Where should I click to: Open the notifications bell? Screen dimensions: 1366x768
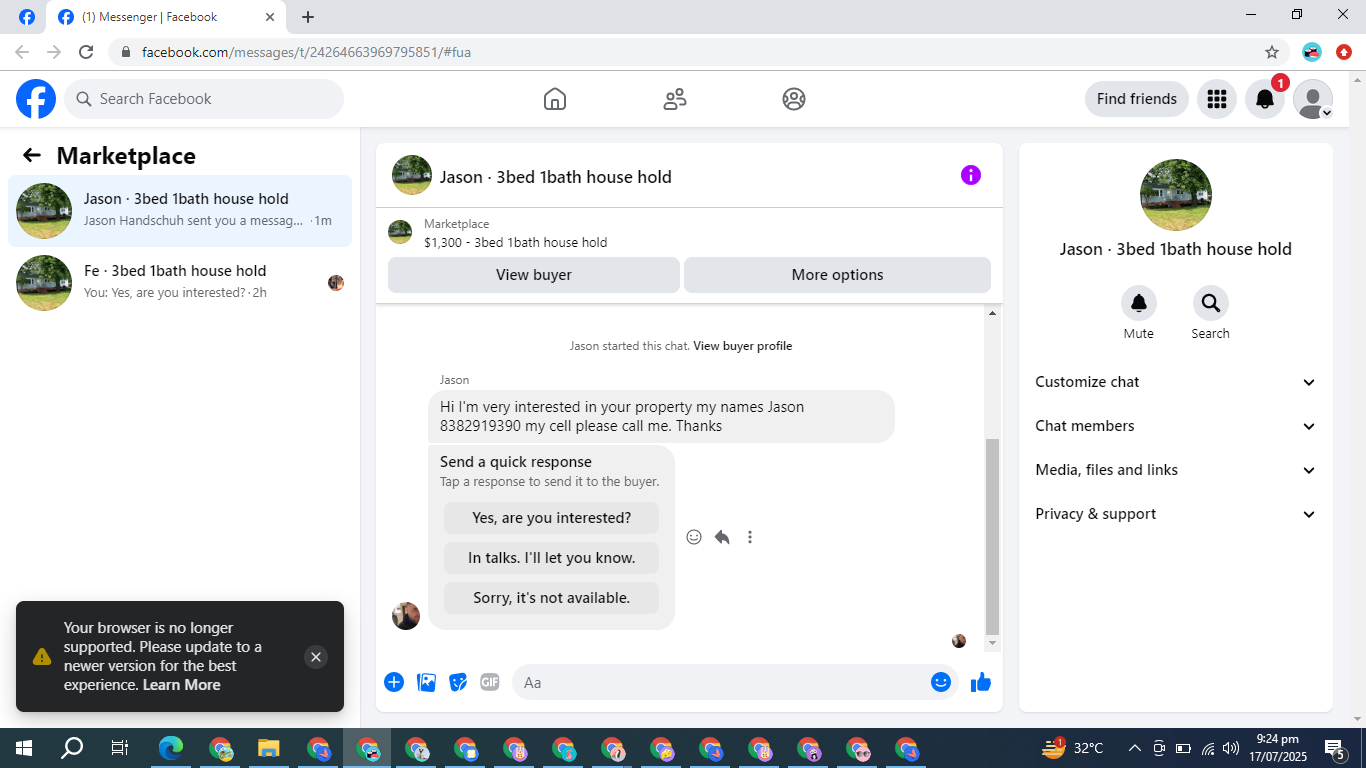tap(1265, 99)
